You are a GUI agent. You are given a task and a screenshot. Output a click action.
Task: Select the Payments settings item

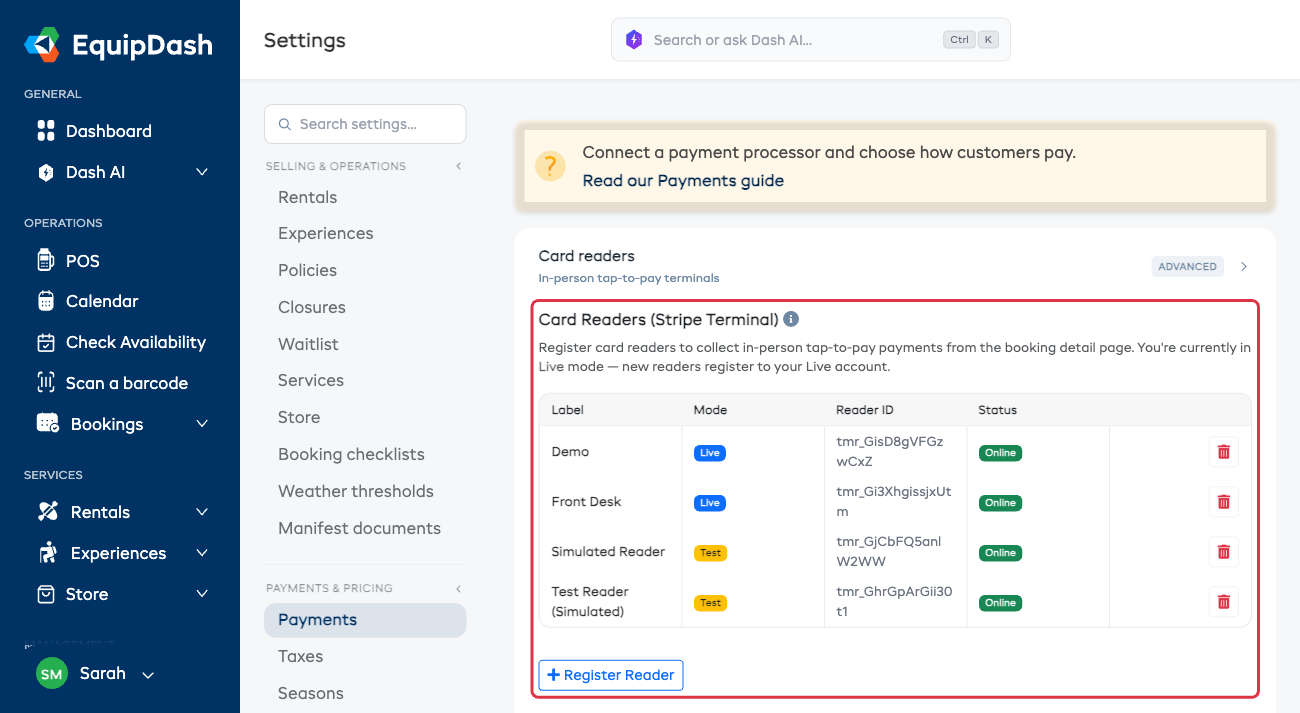click(365, 620)
